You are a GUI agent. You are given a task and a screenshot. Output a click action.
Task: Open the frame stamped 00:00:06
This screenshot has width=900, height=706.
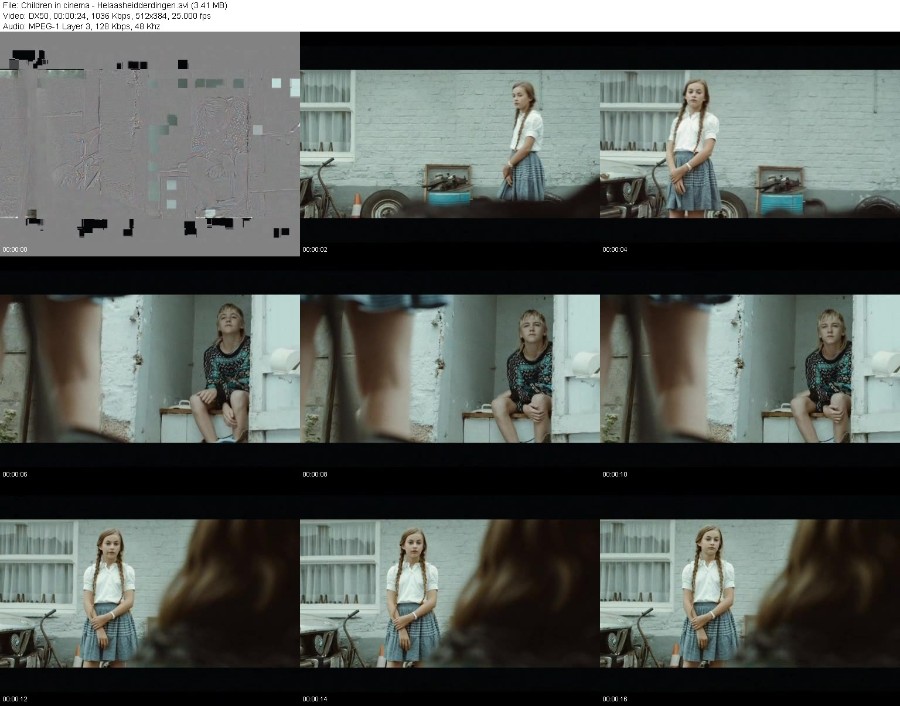click(150, 369)
